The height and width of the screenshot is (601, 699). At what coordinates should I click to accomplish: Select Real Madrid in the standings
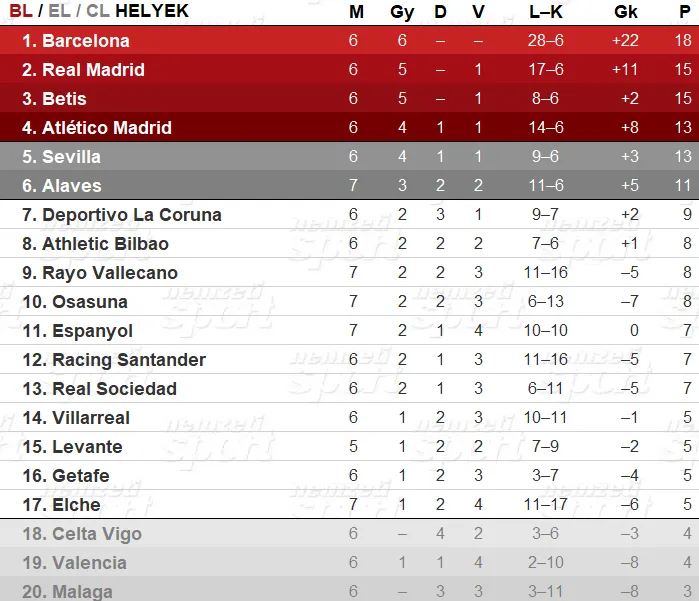pos(350,70)
